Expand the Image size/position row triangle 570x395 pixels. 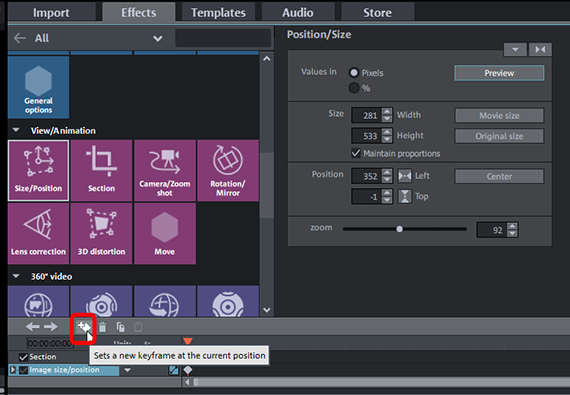click(x=13, y=370)
